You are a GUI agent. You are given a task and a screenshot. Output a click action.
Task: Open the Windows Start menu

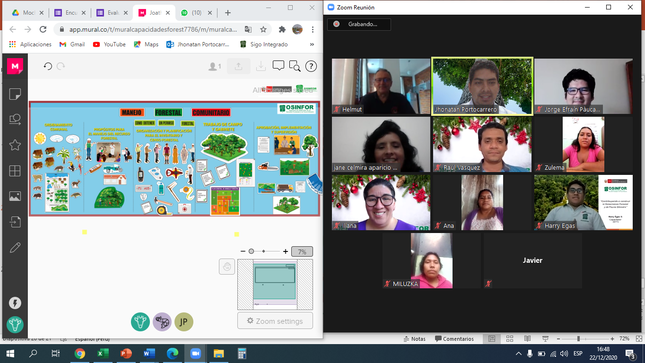pyautogui.click(x=10, y=354)
